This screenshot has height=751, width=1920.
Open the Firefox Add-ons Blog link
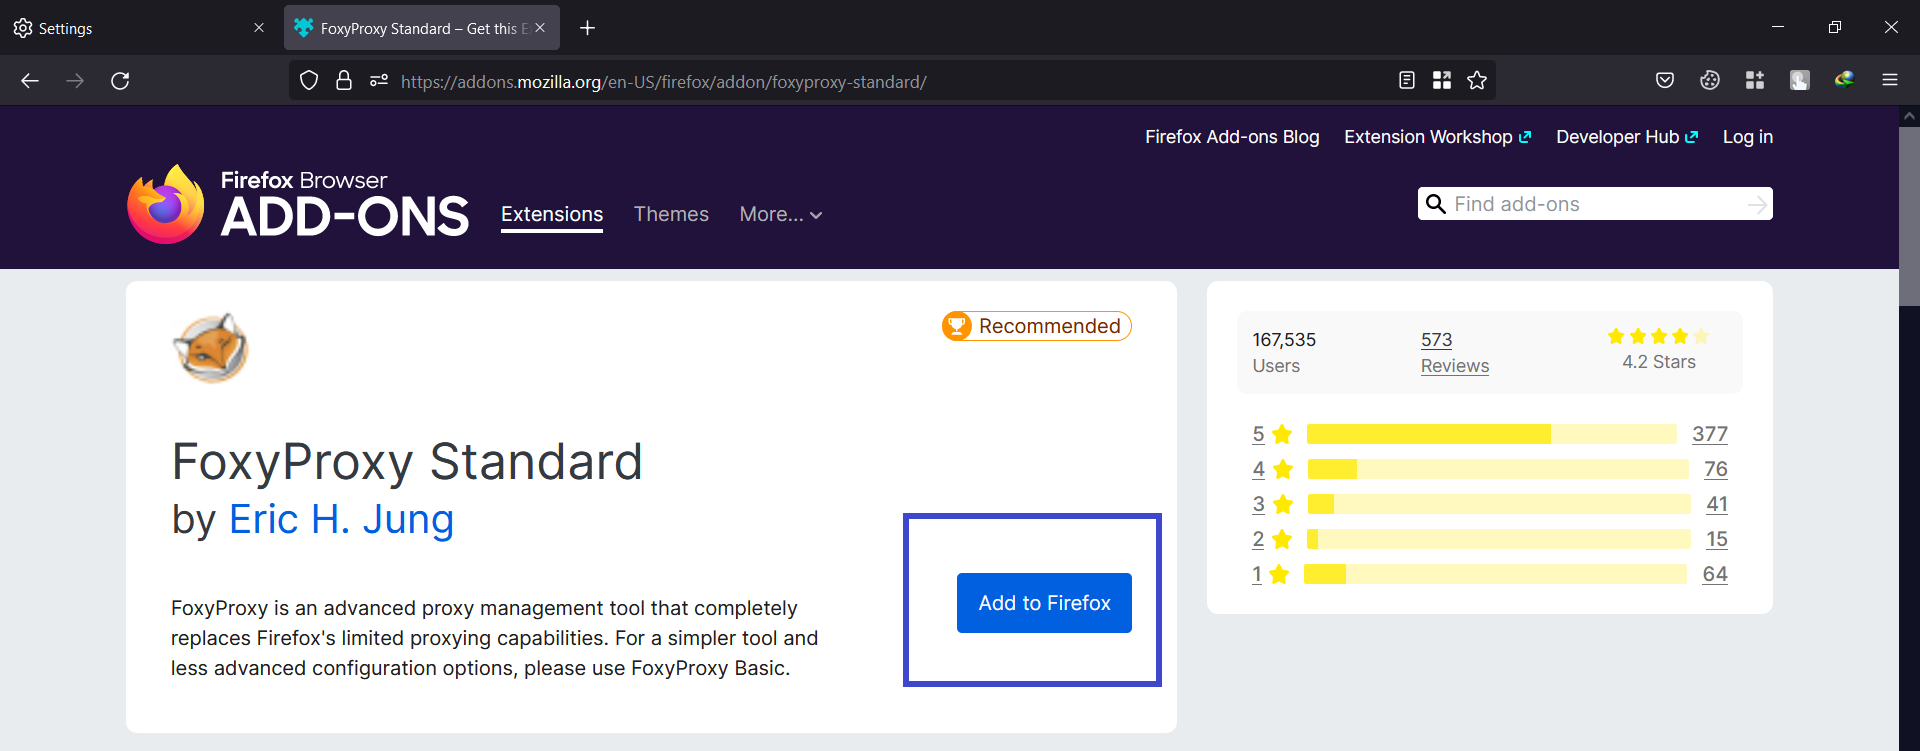pos(1232,137)
